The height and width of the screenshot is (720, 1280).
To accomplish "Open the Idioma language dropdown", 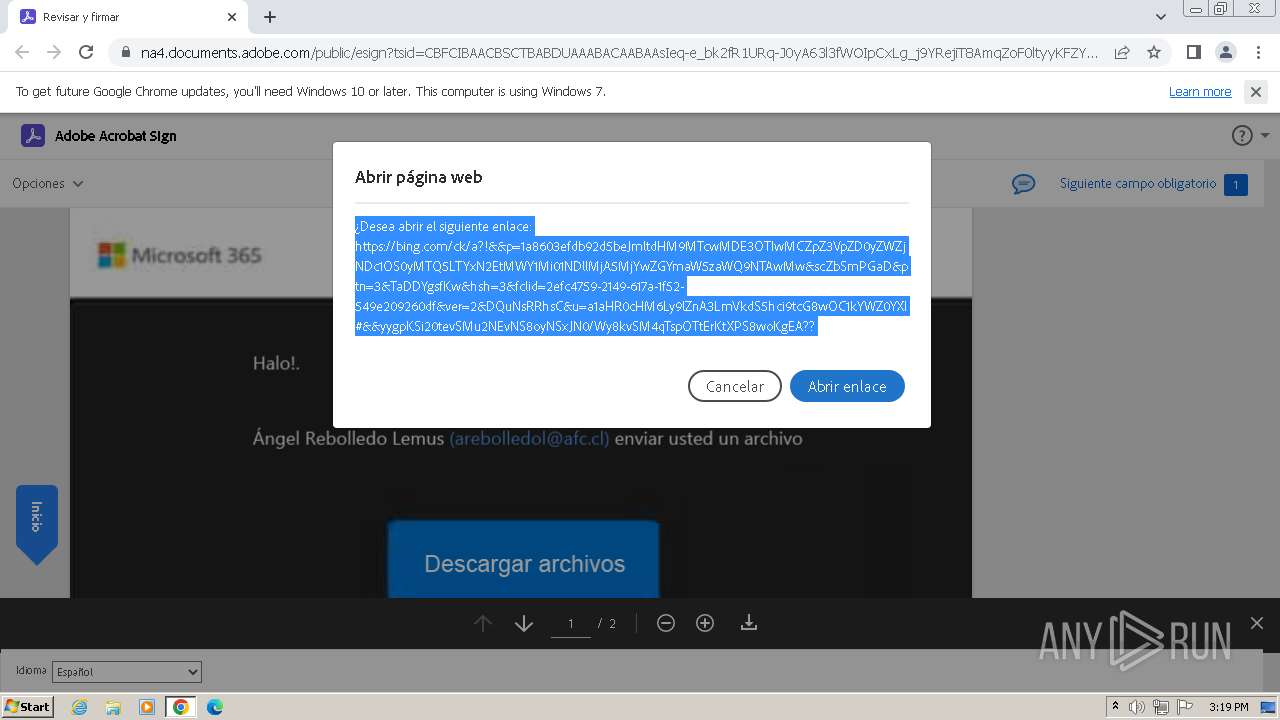I will click(127, 672).
